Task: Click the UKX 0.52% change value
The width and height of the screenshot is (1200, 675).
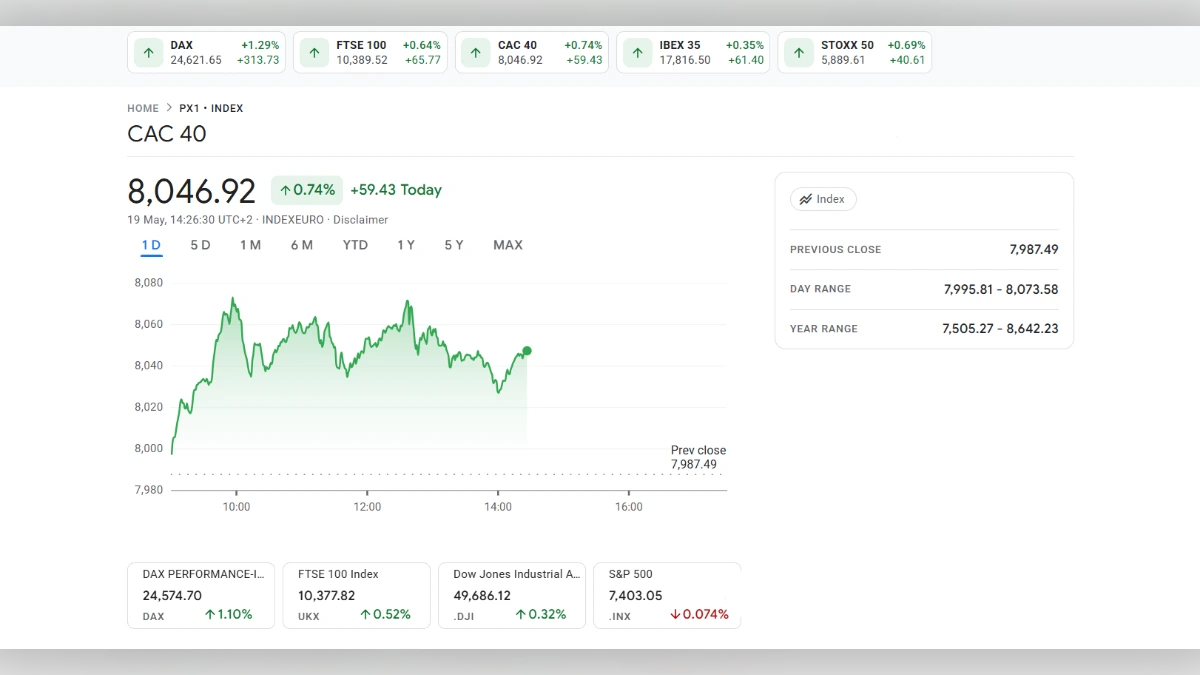Action: pos(385,614)
